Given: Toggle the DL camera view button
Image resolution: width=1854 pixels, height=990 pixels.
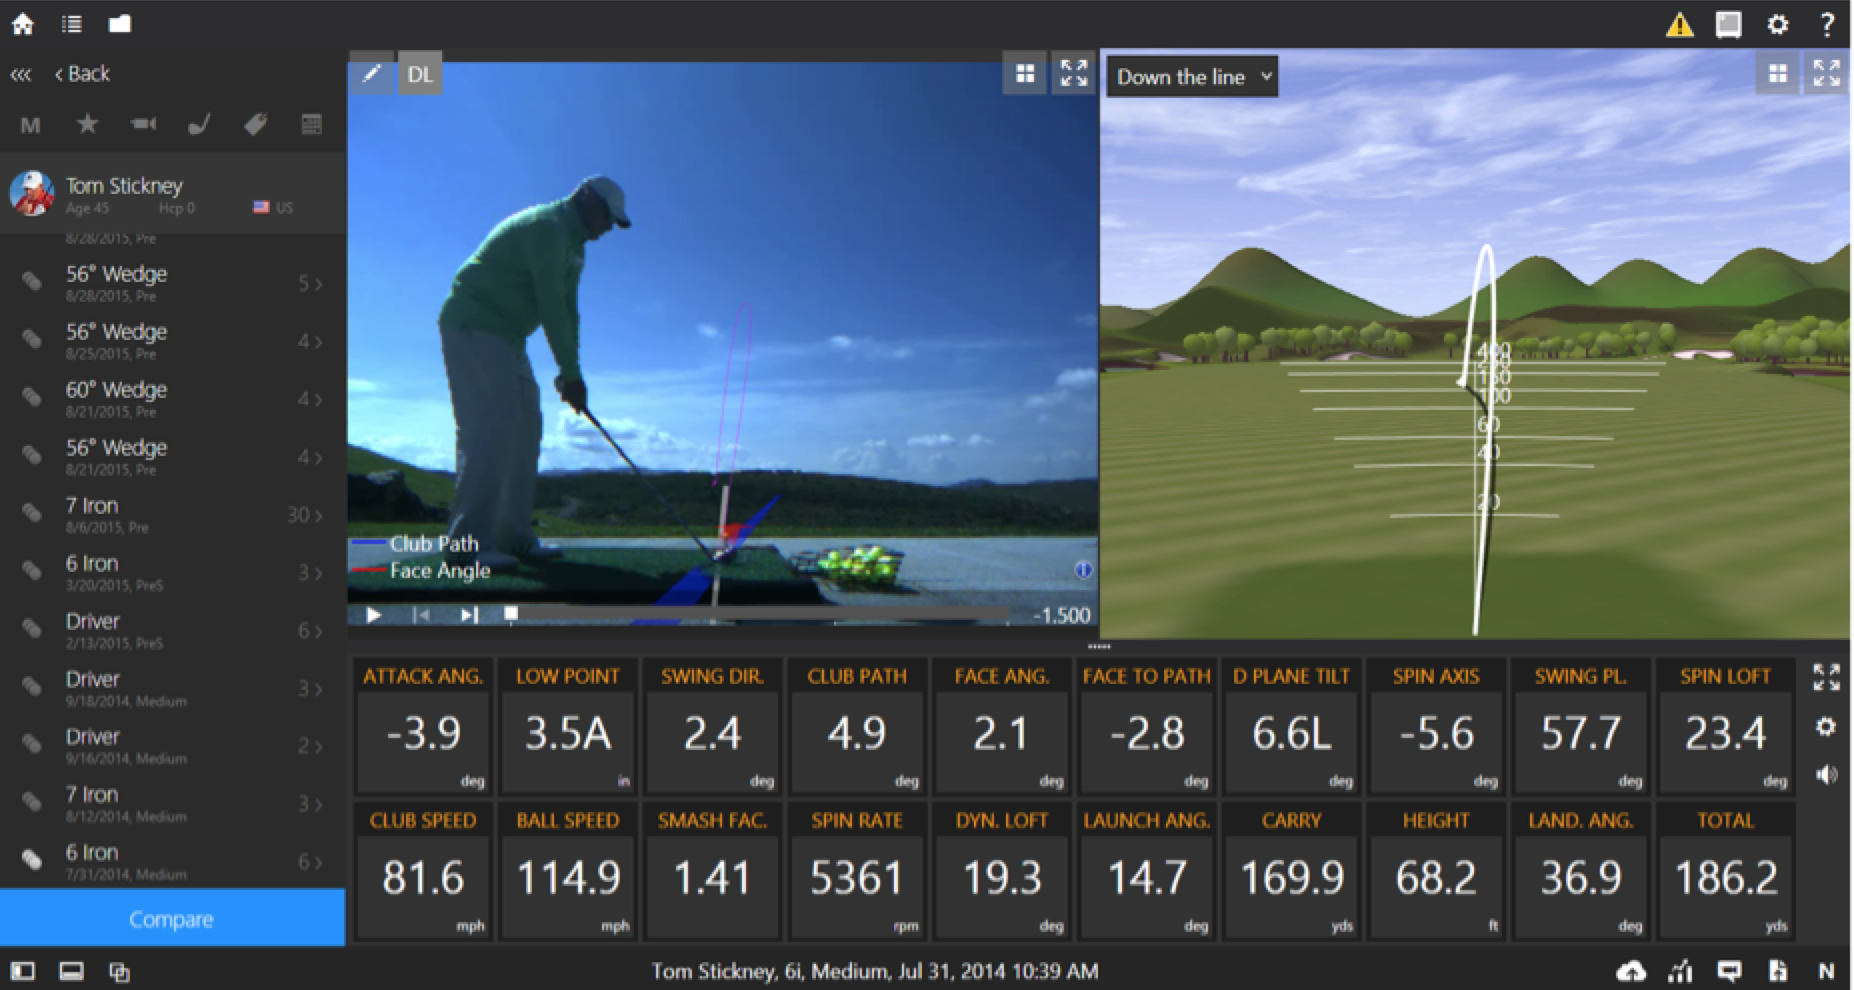Looking at the screenshot, I should pyautogui.click(x=420, y=73).
